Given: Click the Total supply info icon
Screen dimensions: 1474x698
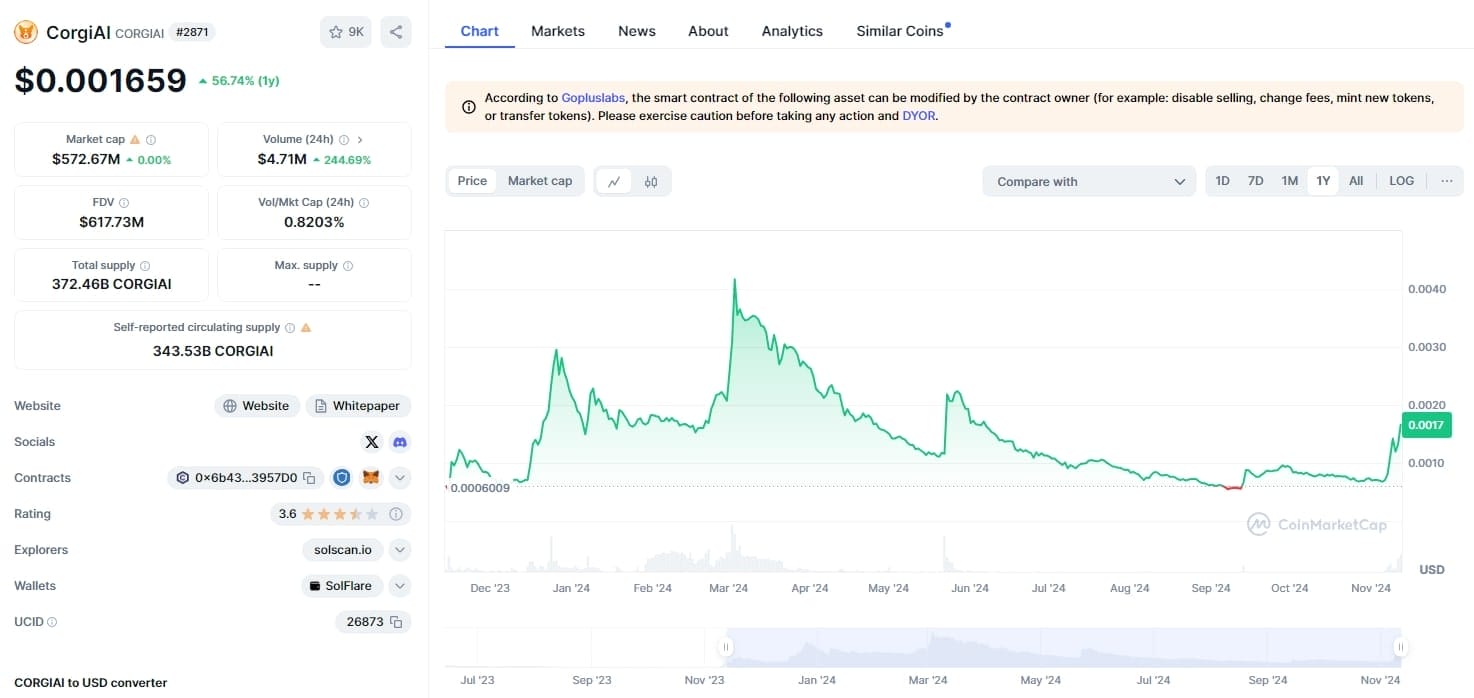Looking at the screenshot, I should 145,266.
